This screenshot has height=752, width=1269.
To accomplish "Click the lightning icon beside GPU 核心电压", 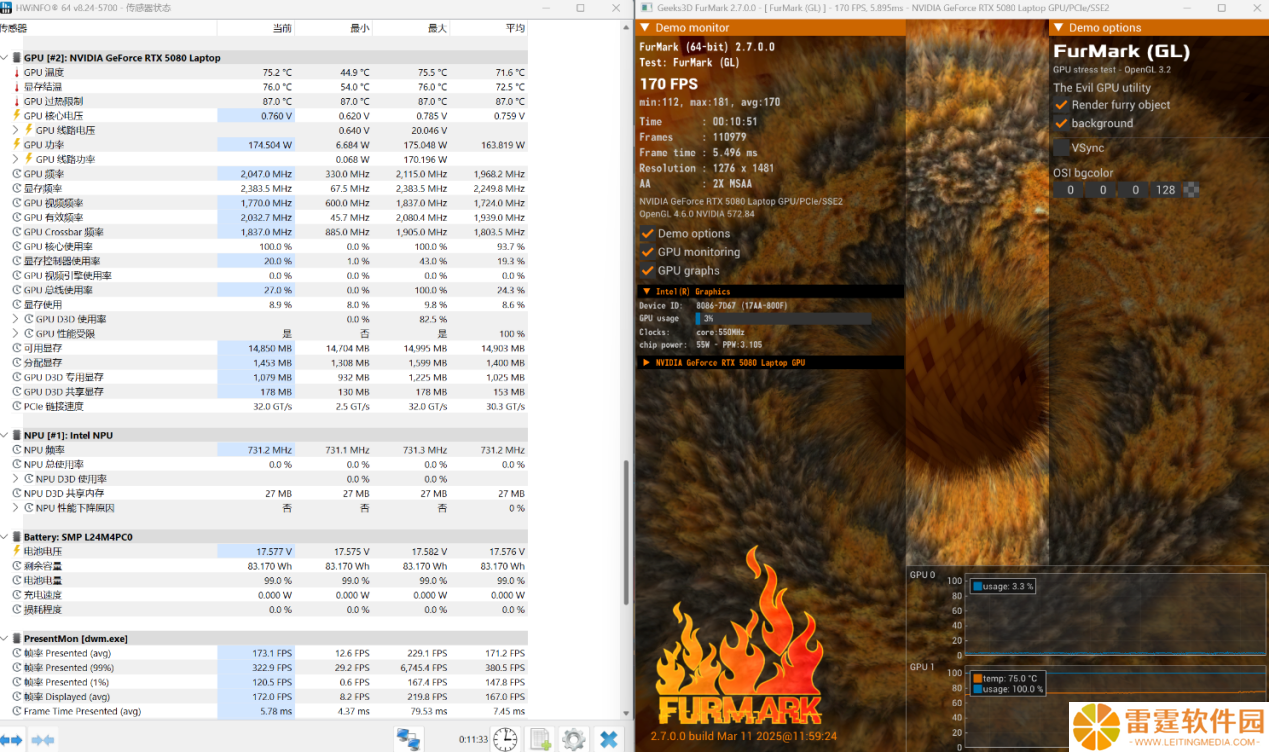I will (x=17, y=116).
